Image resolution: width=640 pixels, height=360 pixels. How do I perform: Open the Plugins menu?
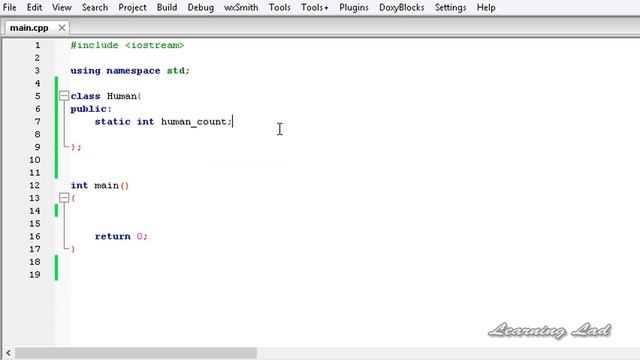click(x=354, y=7)
